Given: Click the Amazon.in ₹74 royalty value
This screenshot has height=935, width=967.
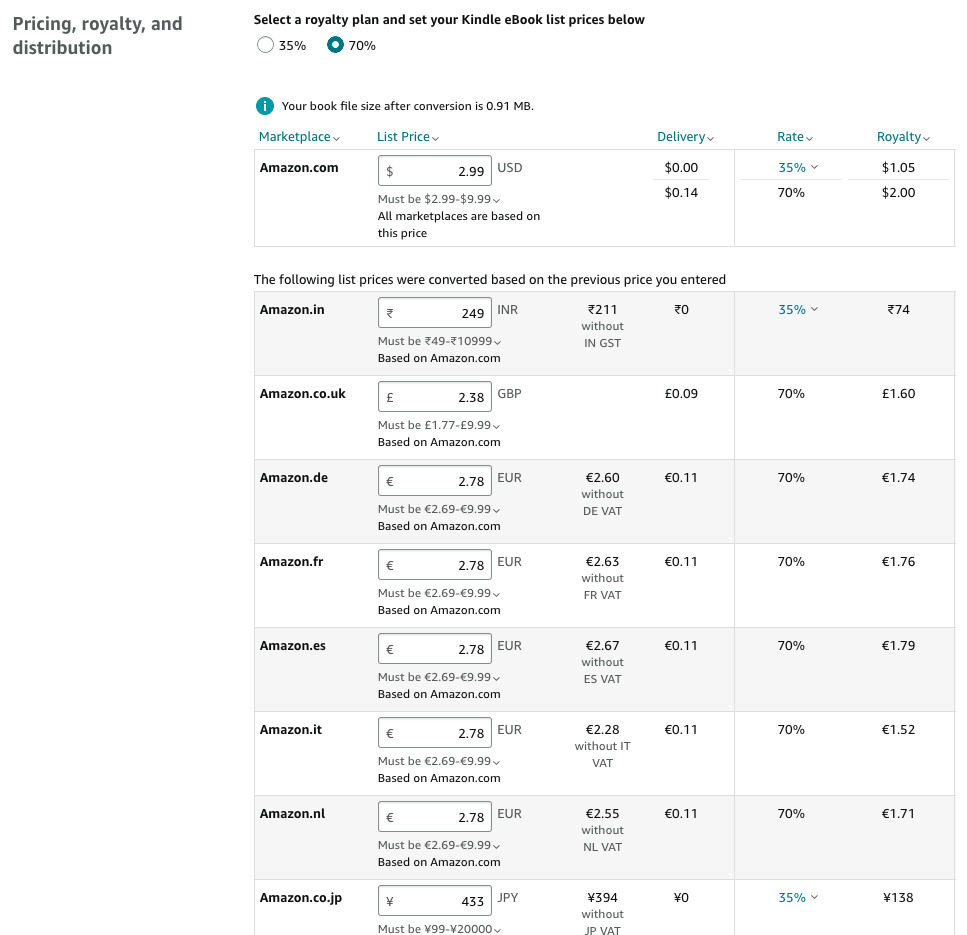Looking at the screenshot, I should pos(899,310).
